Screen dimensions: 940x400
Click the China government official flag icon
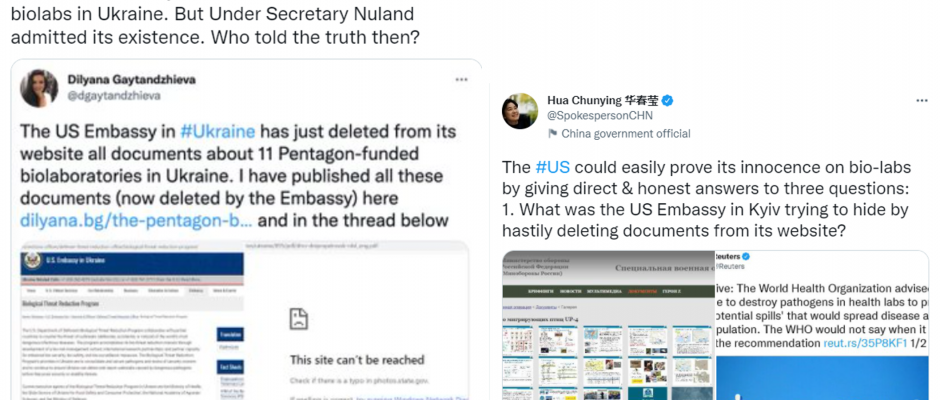552,134
